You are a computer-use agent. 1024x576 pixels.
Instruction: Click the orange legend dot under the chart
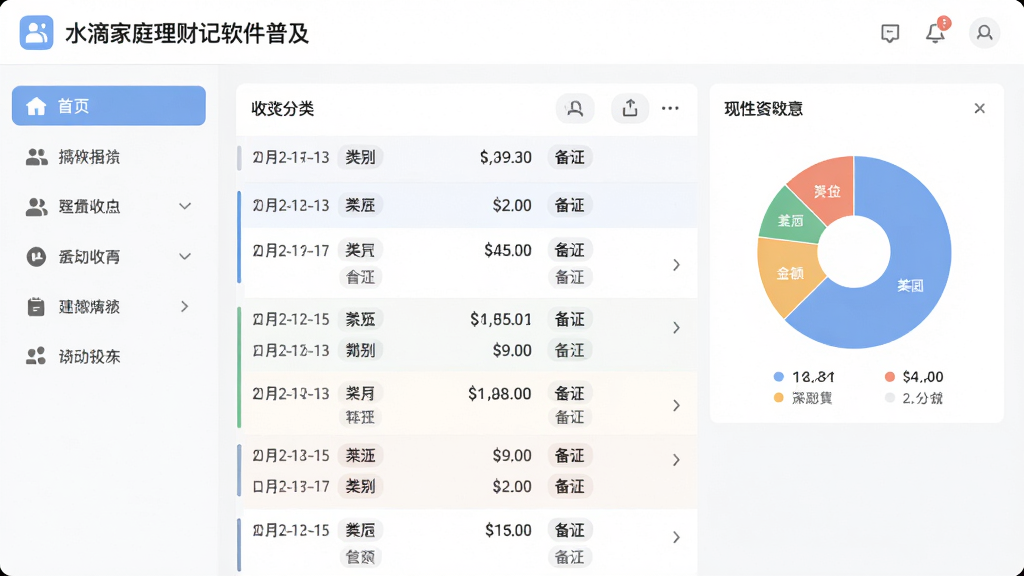click(778, 398)
